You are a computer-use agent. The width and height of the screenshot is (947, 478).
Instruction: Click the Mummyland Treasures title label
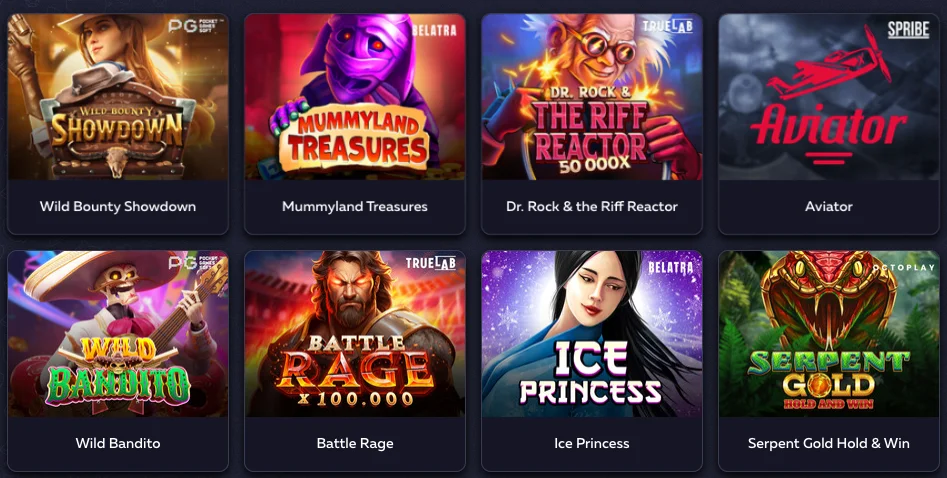pyautogui.click(x=355, y=207)
